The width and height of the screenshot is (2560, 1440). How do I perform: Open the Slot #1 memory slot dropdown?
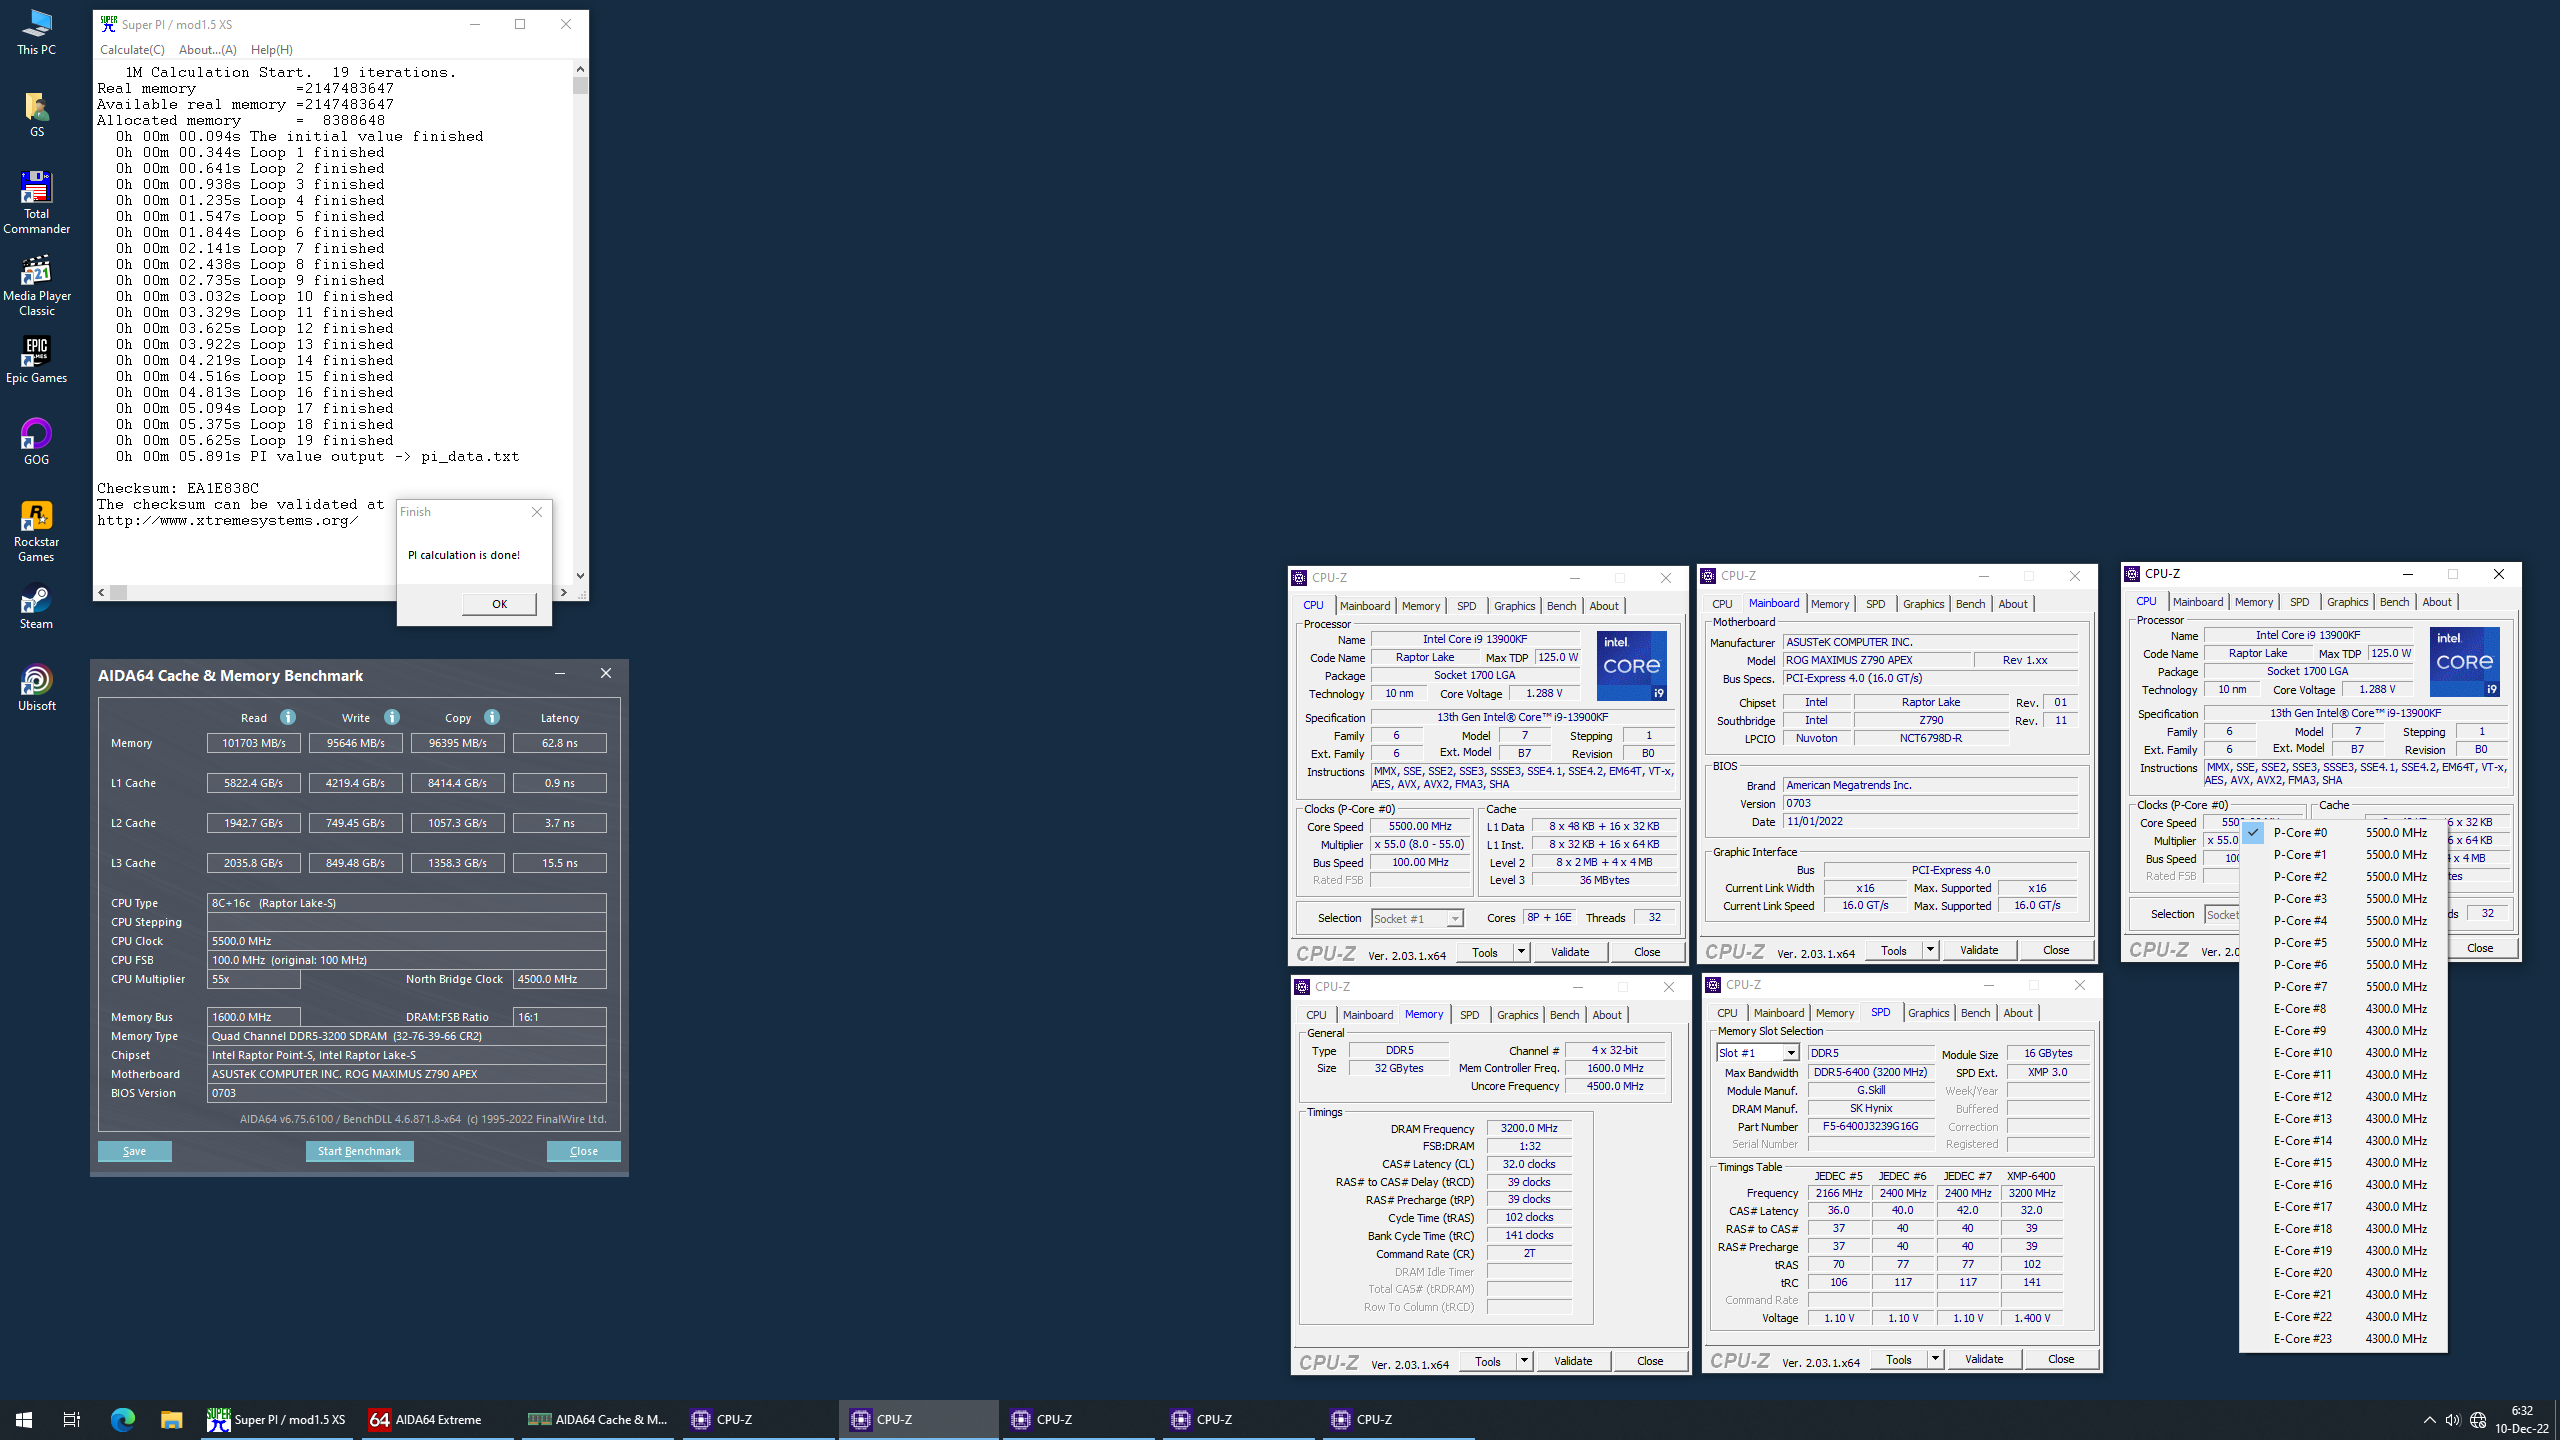pyautogui.click(x=1790, y=1053)
